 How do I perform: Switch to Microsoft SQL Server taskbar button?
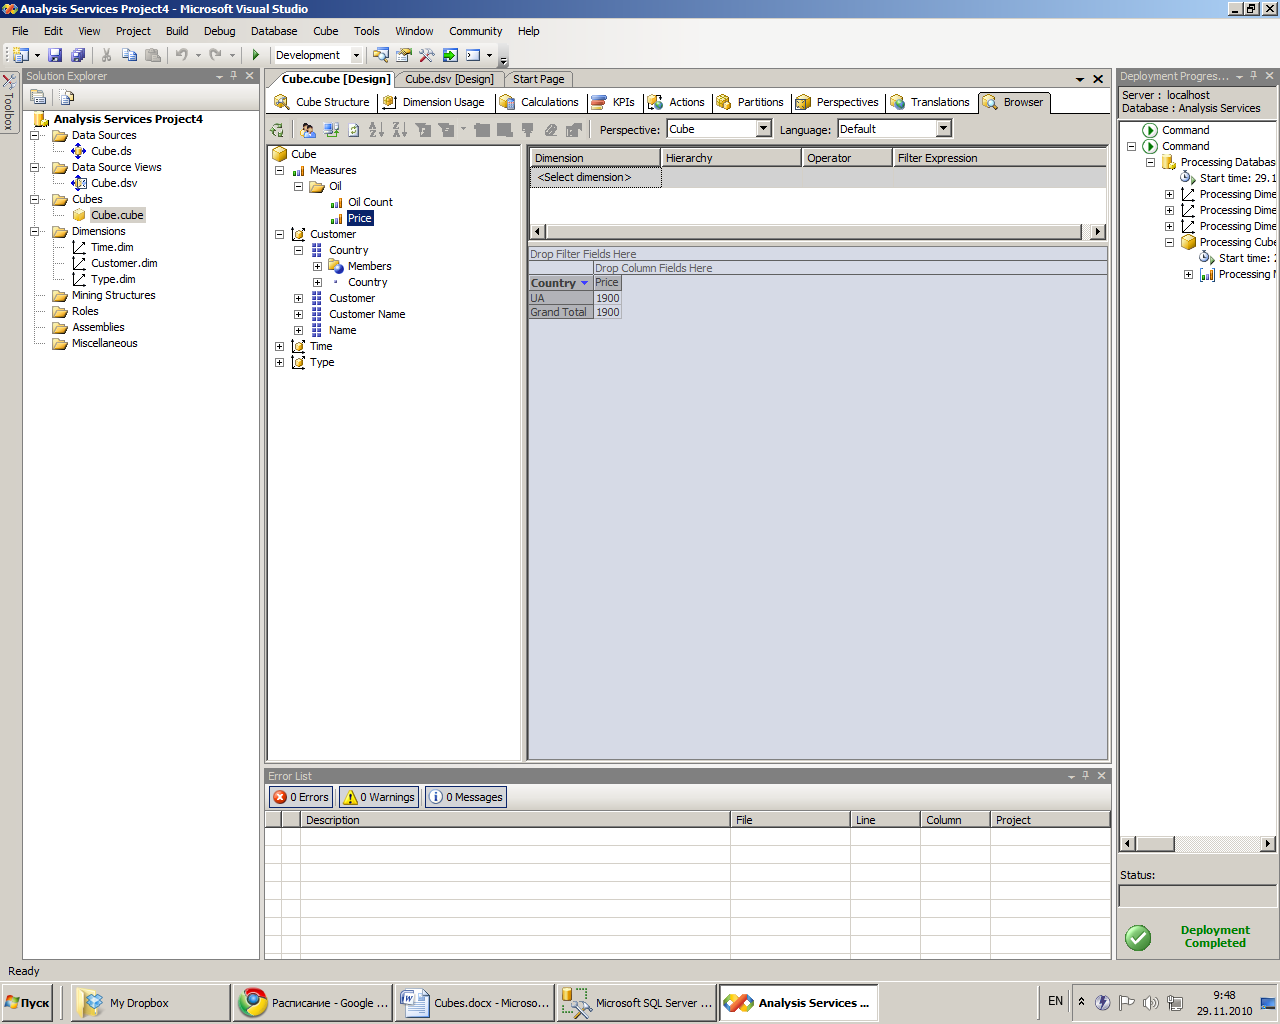tap(637, 1003)
